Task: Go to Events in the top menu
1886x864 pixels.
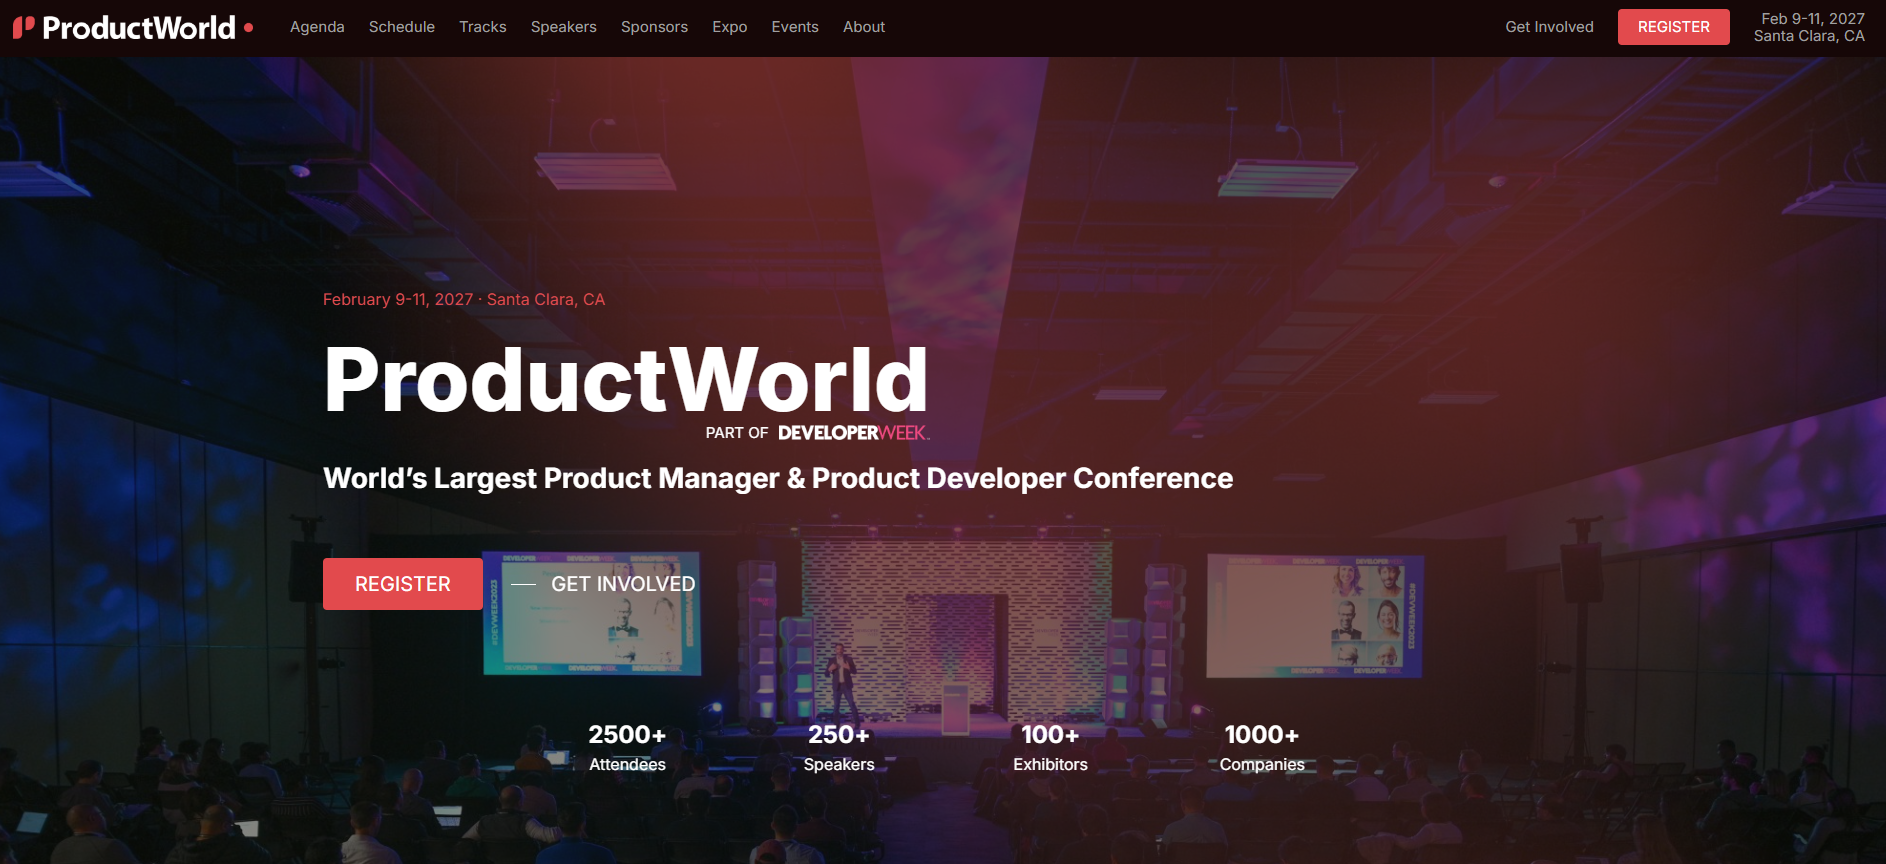Action: 795,27
